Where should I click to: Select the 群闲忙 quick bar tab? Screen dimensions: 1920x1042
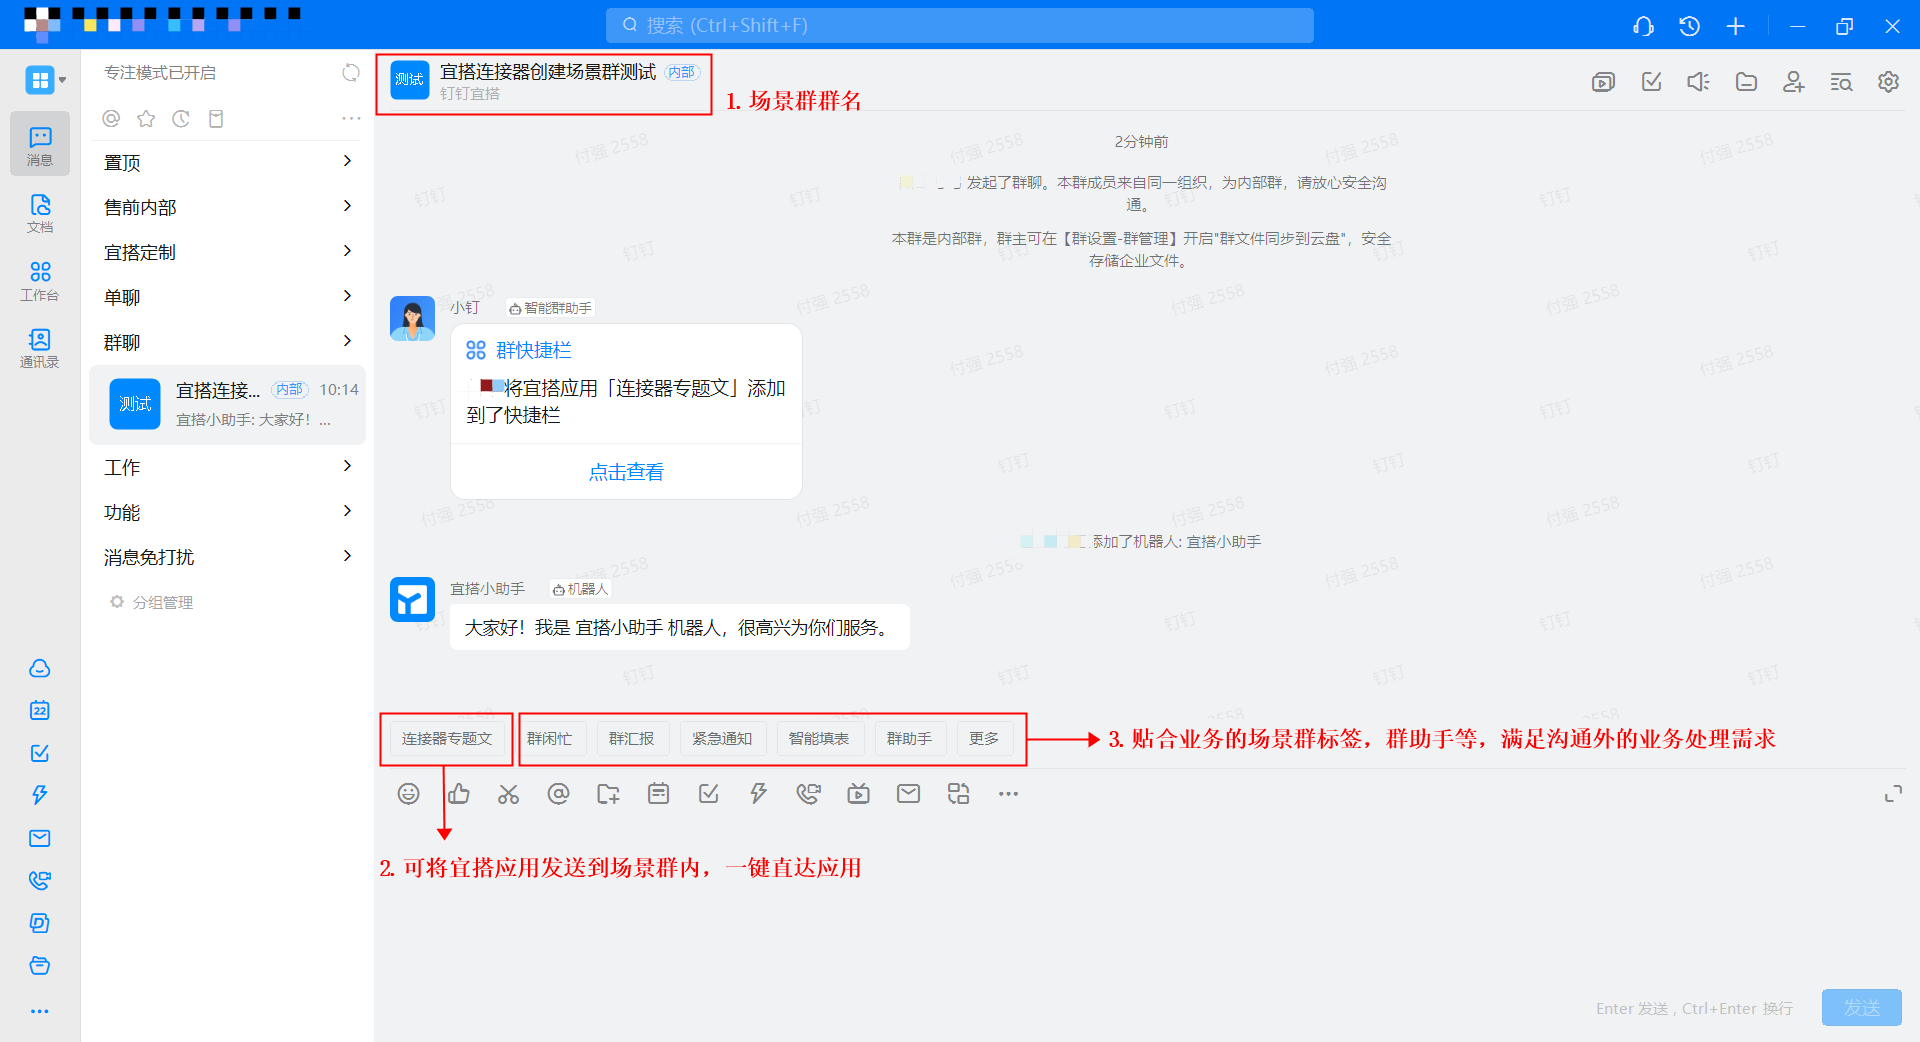point(549,739)
